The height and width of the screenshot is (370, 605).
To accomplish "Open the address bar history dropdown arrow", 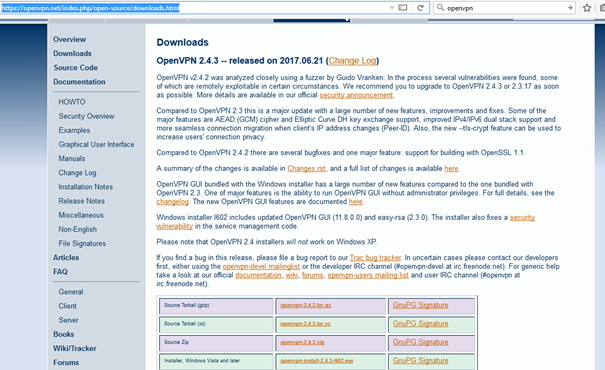I will (x=392, y=8).
